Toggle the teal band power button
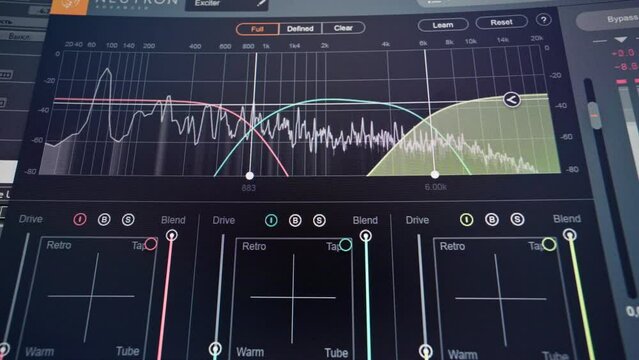 [x=271, y=221]
